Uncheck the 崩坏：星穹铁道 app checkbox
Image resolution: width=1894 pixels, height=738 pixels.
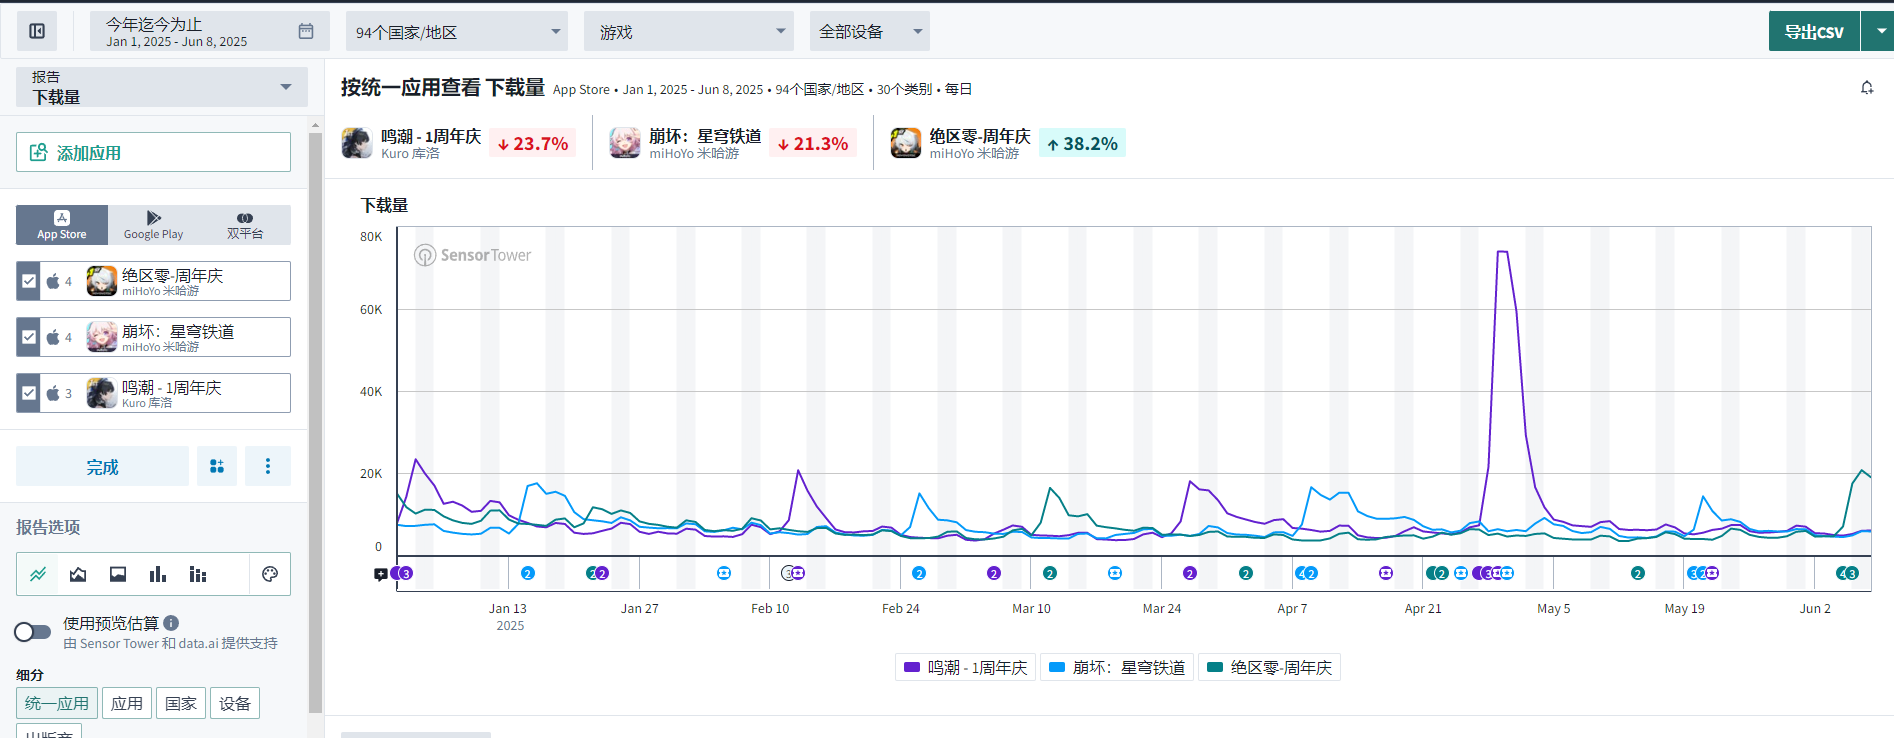(x=29, y=337)
